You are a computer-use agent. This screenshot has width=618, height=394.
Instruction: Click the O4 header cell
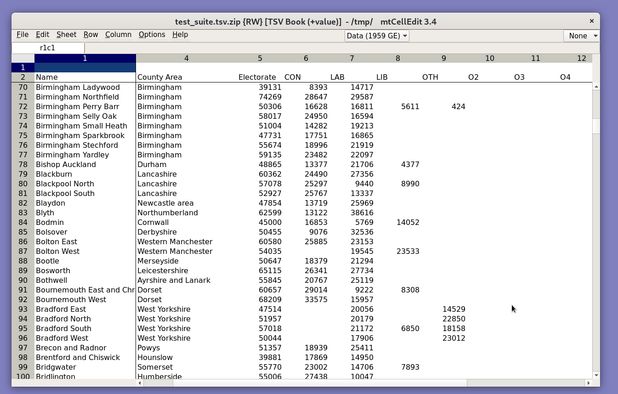tap(575, 77)
